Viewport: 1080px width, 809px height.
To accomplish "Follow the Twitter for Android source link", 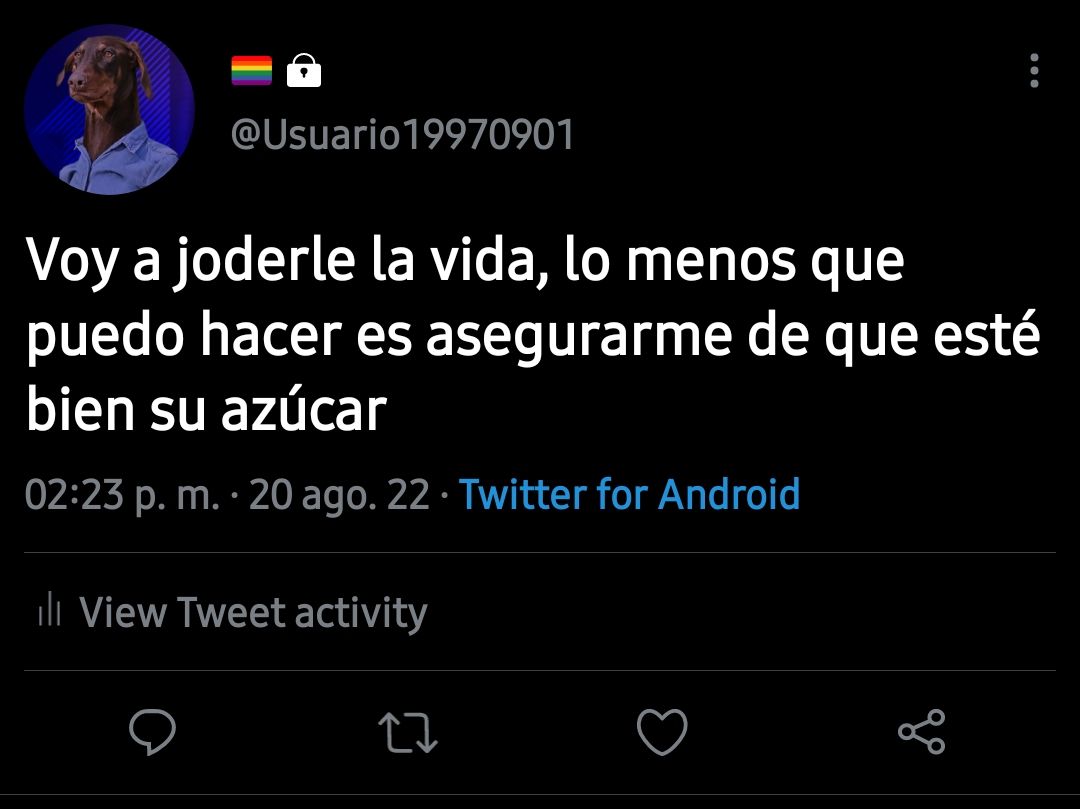I will coord(629,494).
